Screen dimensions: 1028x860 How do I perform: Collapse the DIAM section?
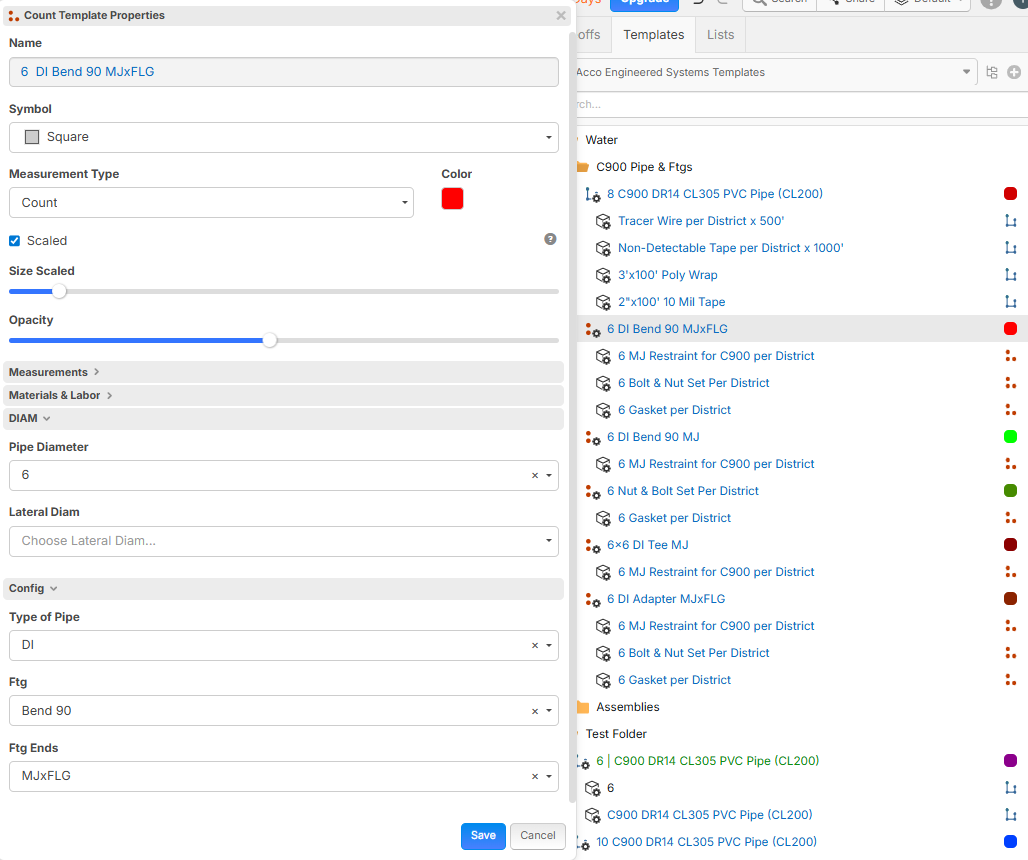[29, 418]
